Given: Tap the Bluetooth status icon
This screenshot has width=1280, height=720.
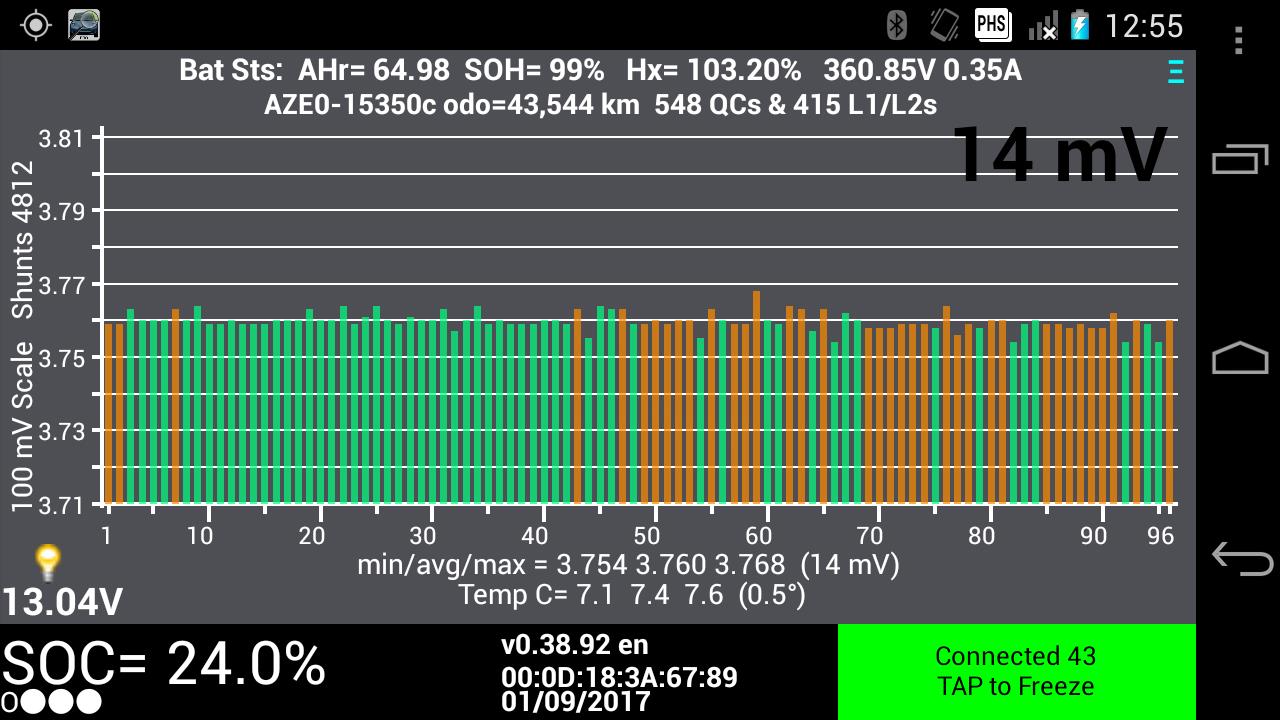Looking at the screenshot, I should [897, 25].
